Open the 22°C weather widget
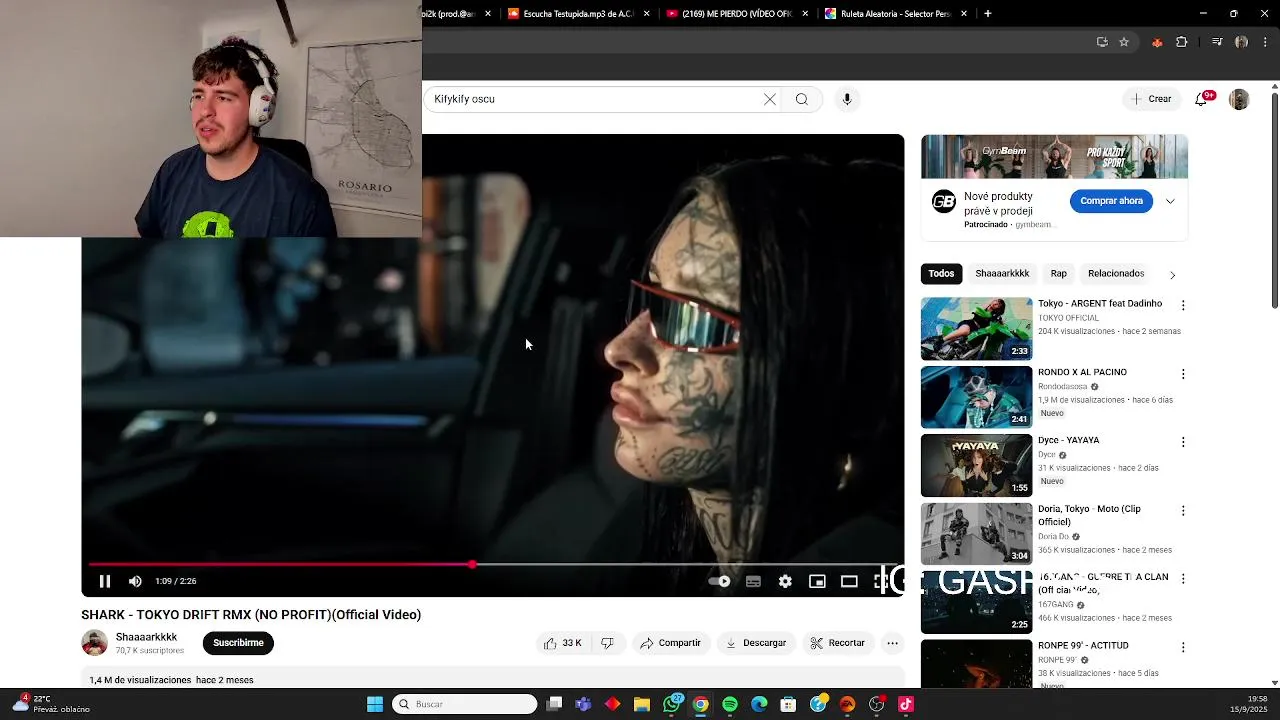The image size is (1280, 720). tap(50, 704)
